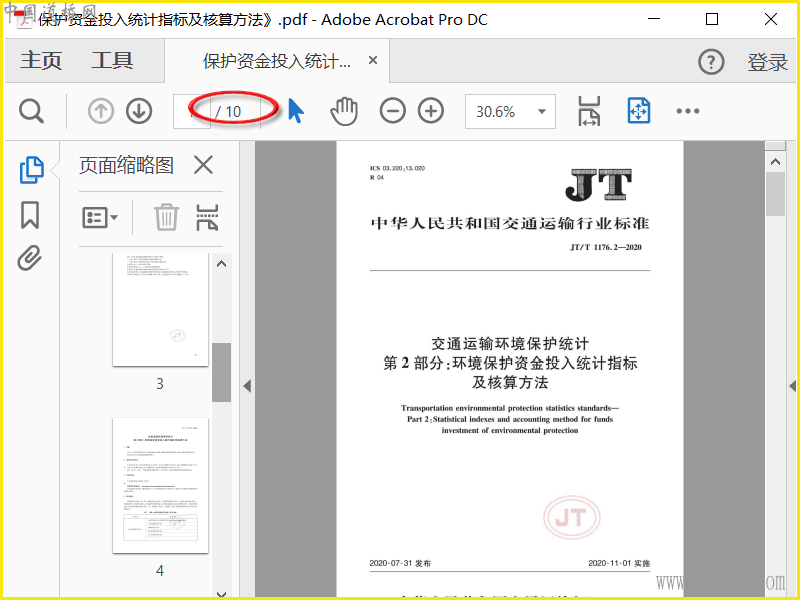The width and height of the screenshot is (800, 600).
Task: Activate the hand pan tool
Action: pos(344,111)
